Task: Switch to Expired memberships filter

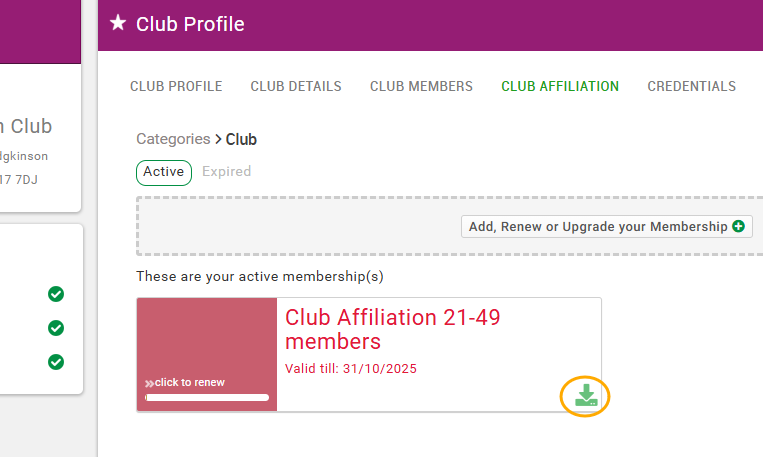Action: pyautogui.click(x=226, y=172)
